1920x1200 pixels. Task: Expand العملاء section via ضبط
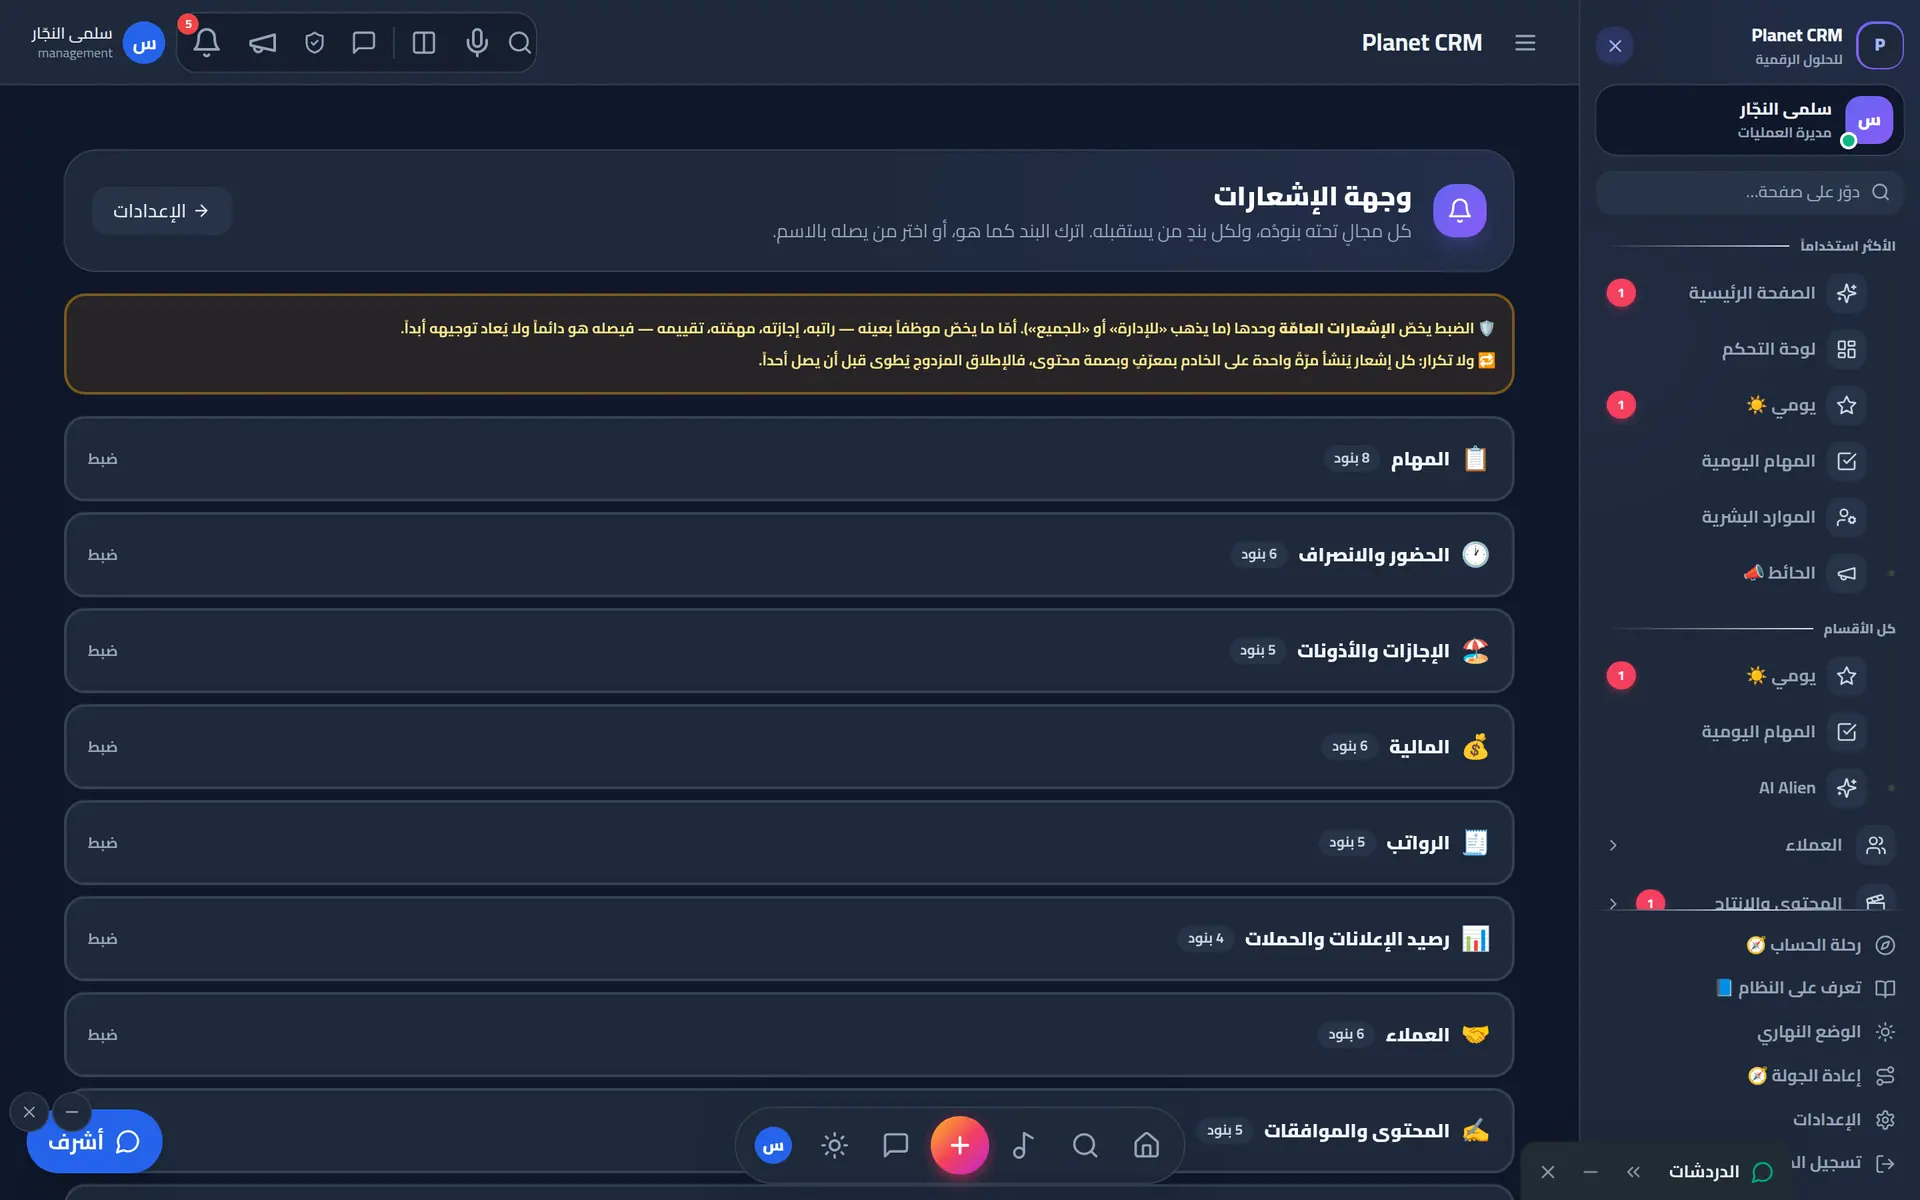pos(102,1035)
